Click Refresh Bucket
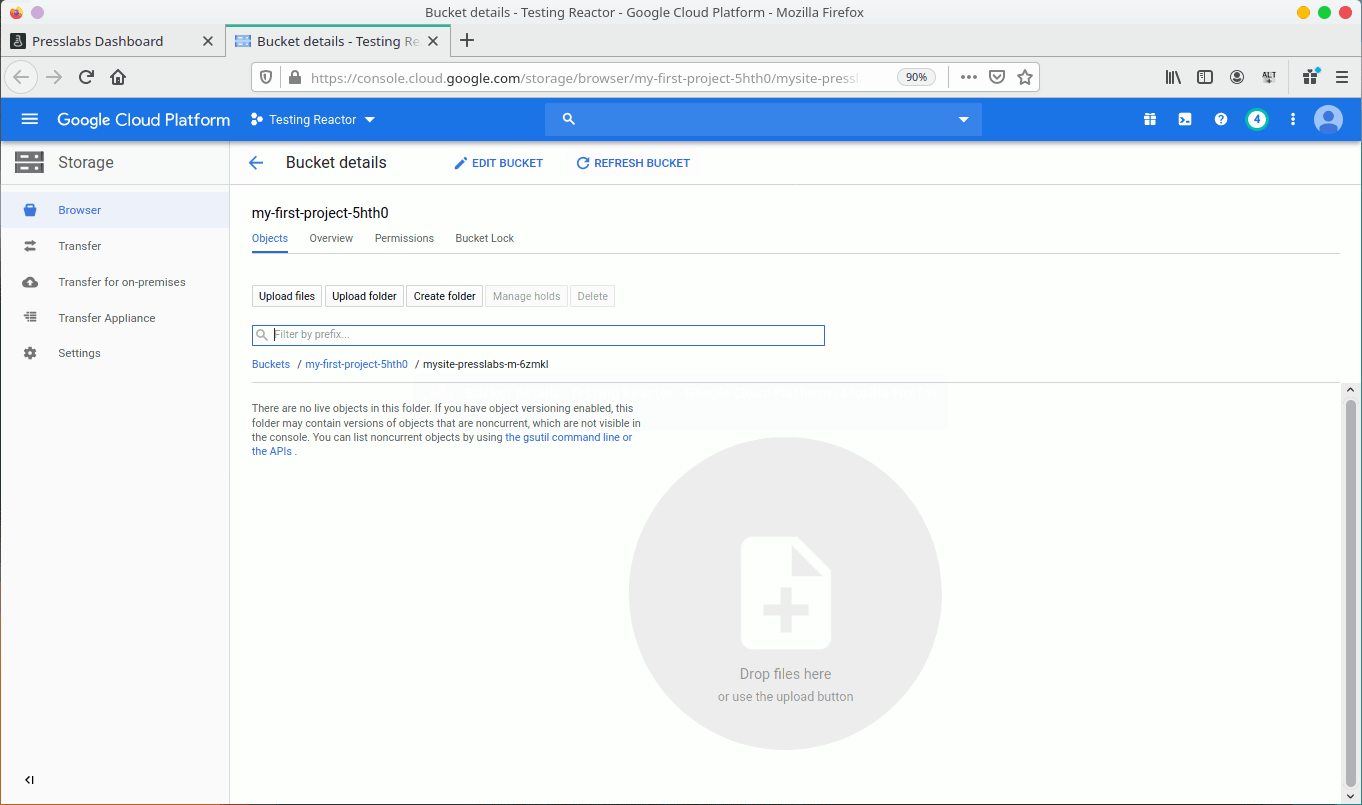Viewport: 1362px width, 805px height. click(x=633, y=163)
